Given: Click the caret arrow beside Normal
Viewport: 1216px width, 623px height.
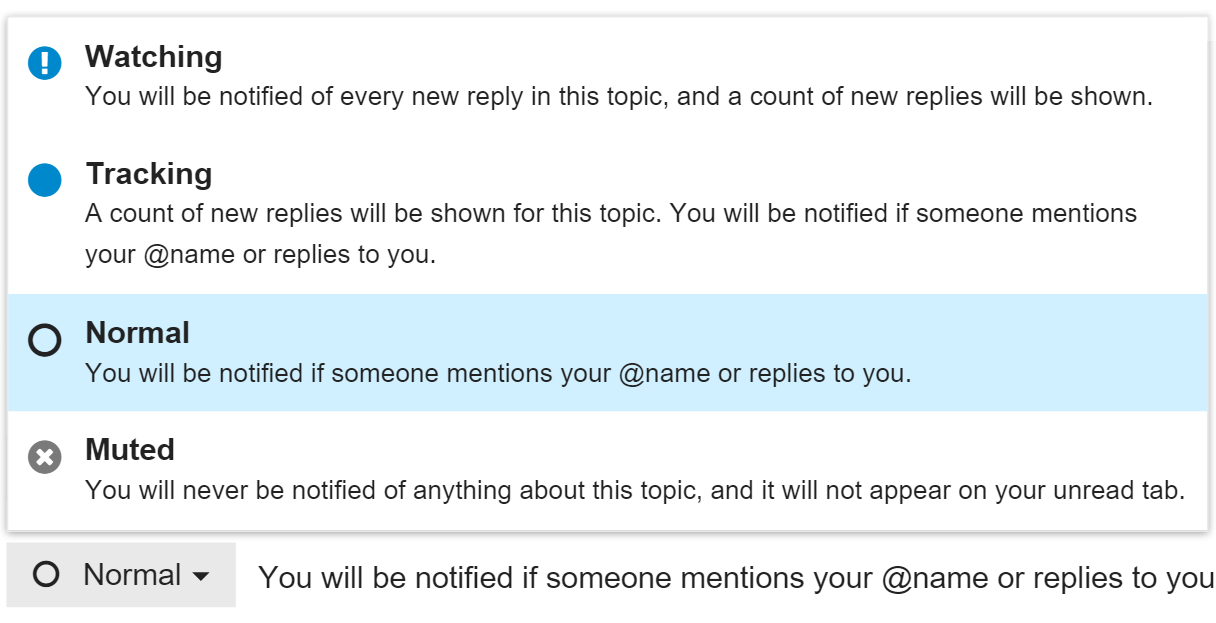Looking at the screenshot, I should [201, 576].
